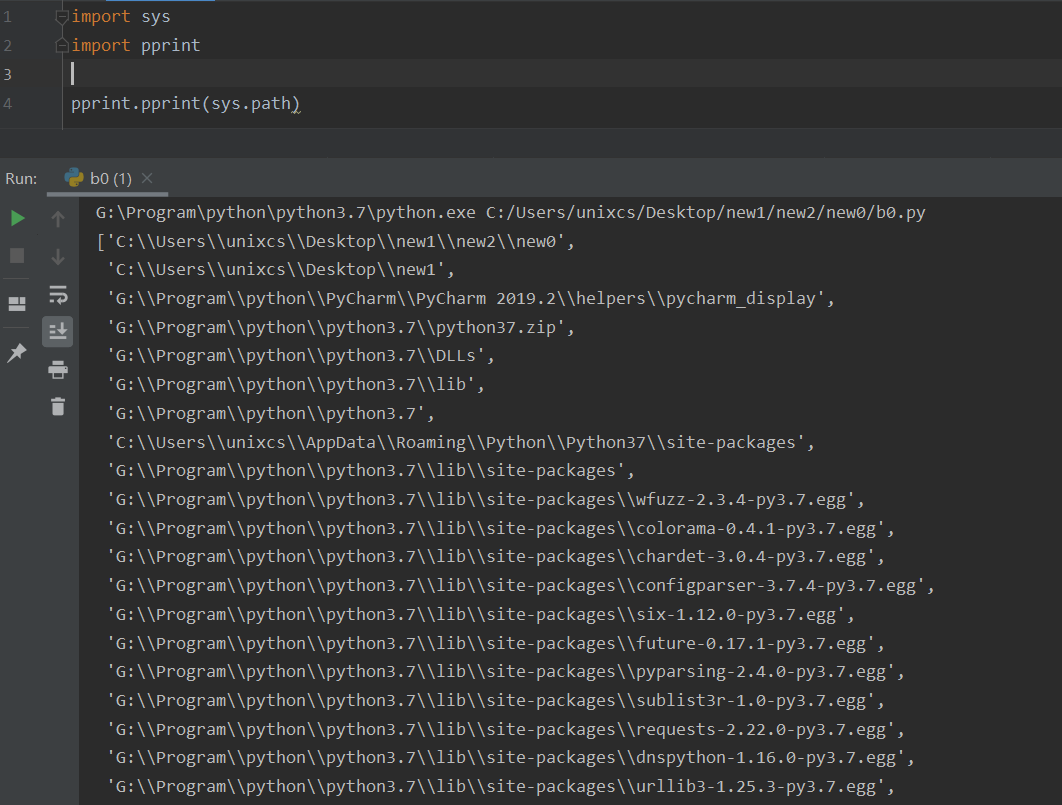Click the sublist3r-1.0 egg line
The image size is (1062, 805).
(496, 701)
